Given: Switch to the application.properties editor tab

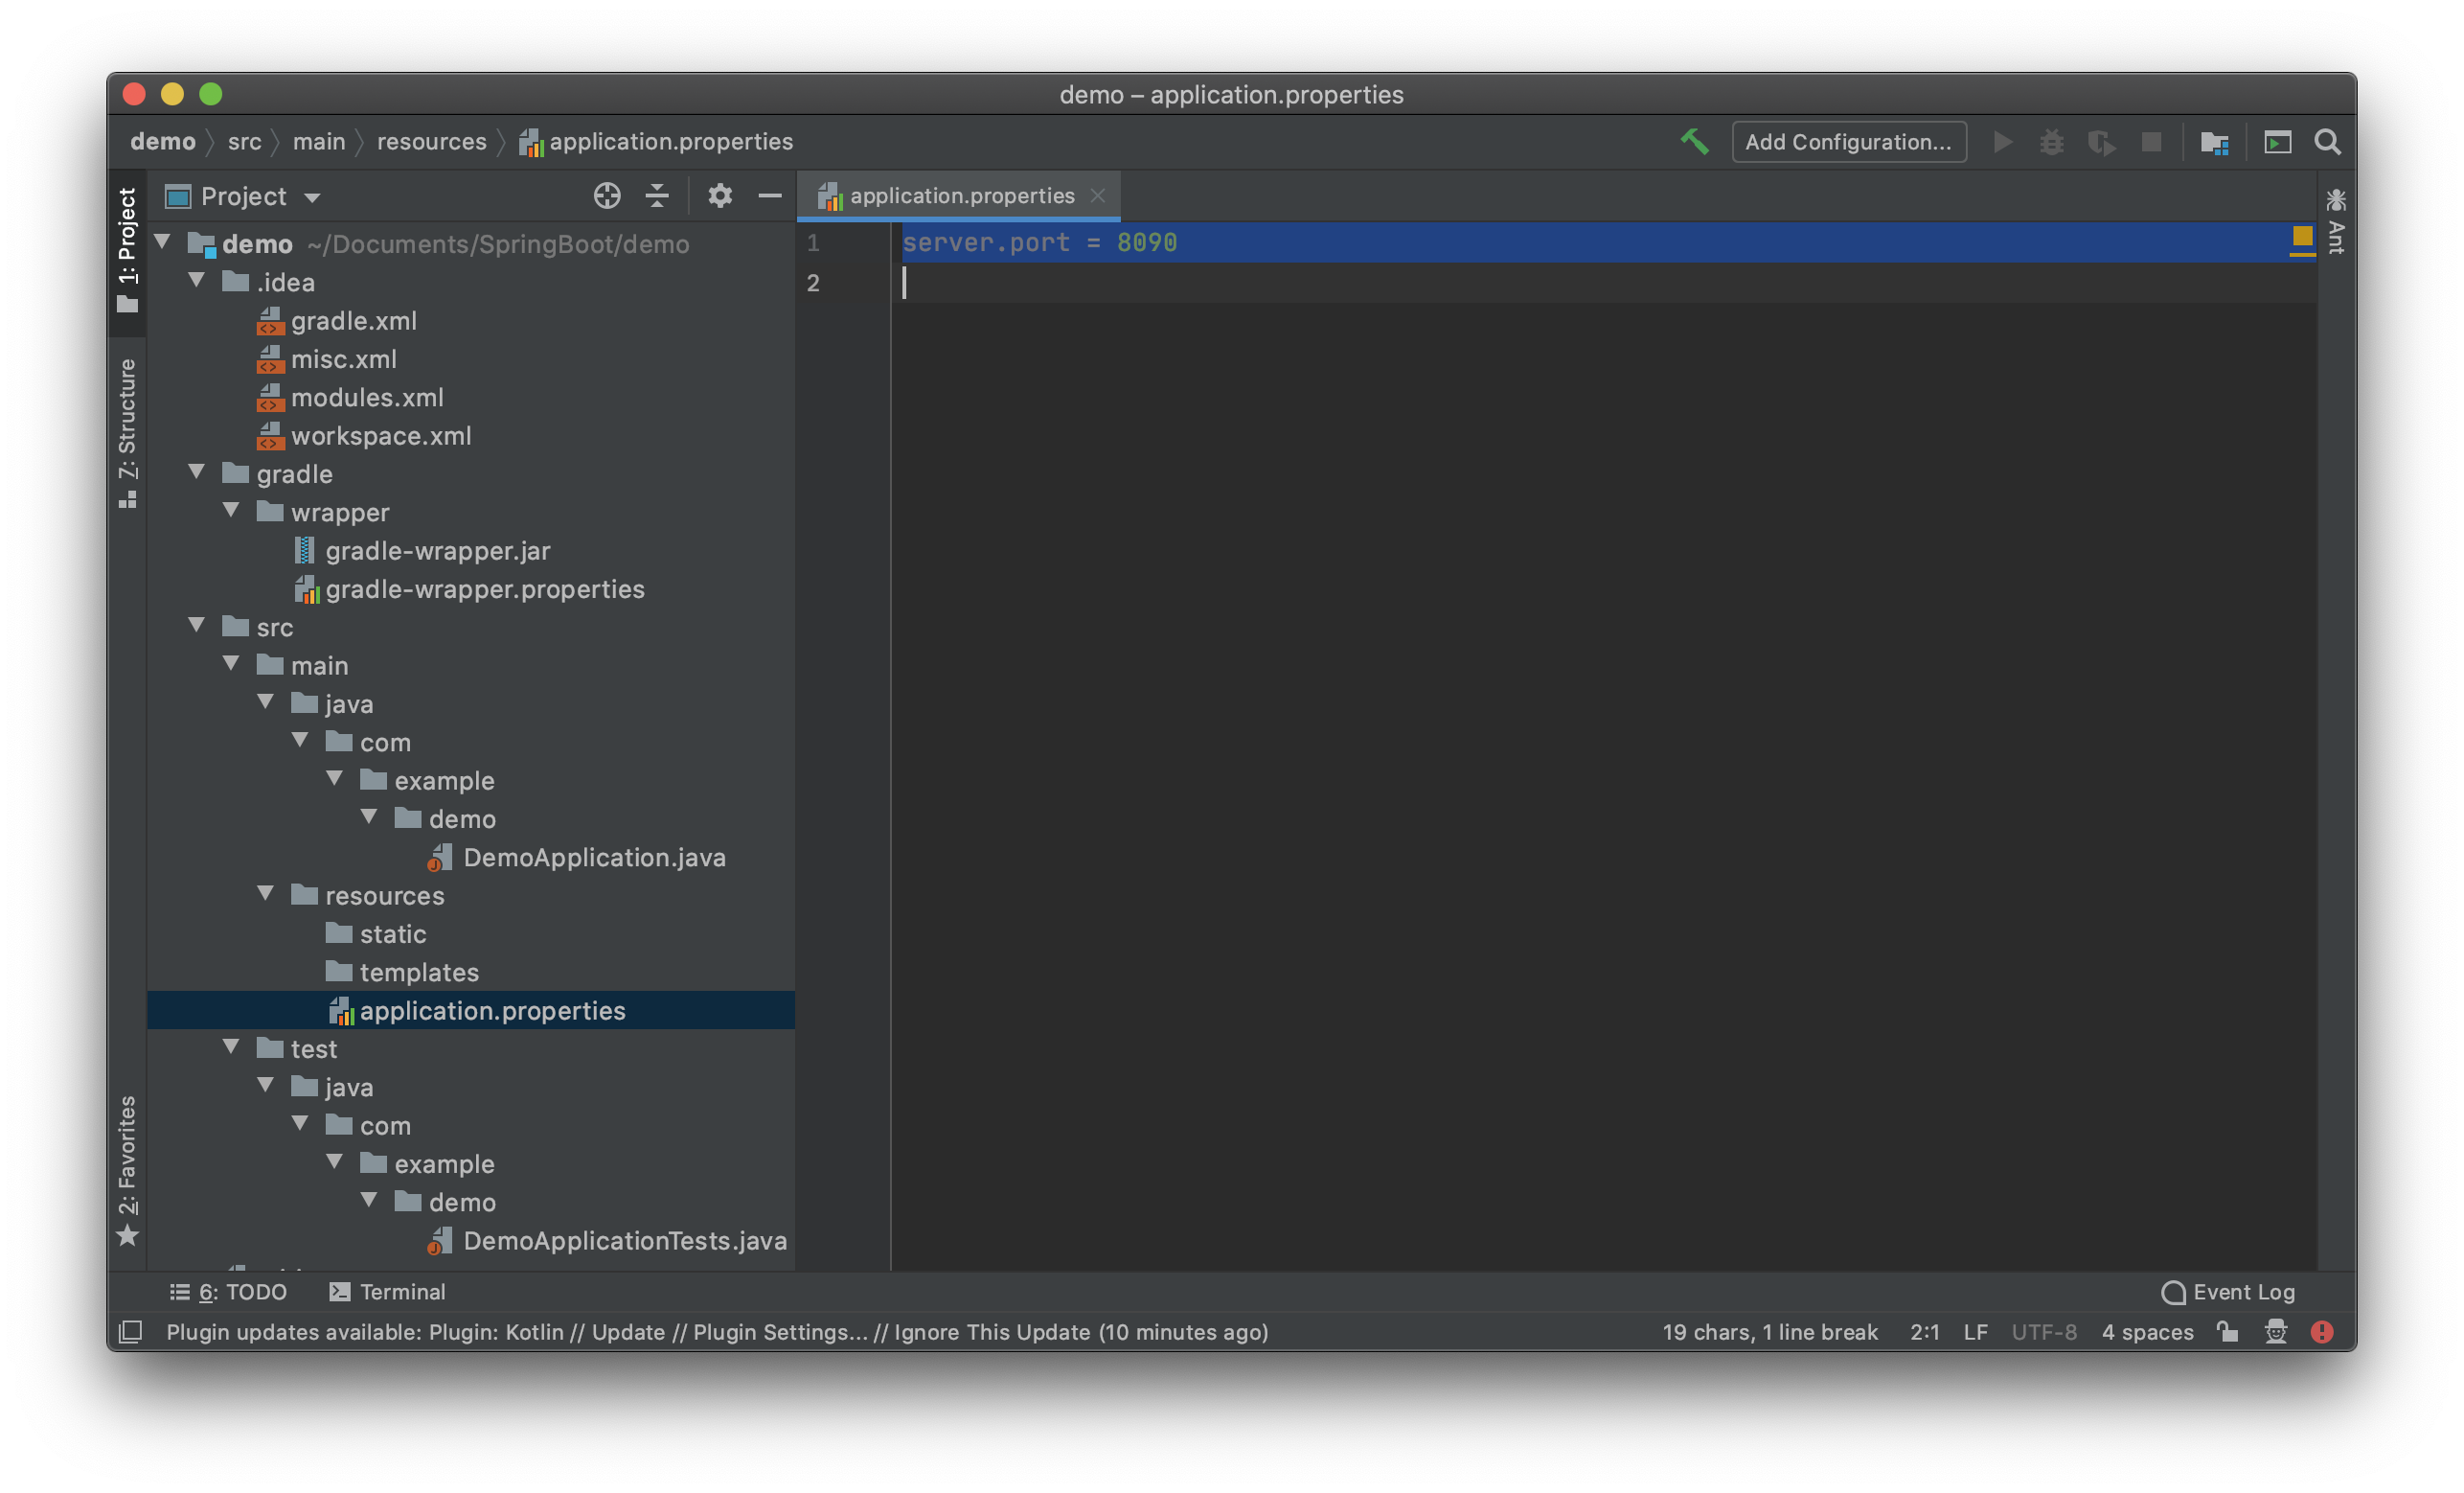Looking at the screenshot, I should point(960,196).
